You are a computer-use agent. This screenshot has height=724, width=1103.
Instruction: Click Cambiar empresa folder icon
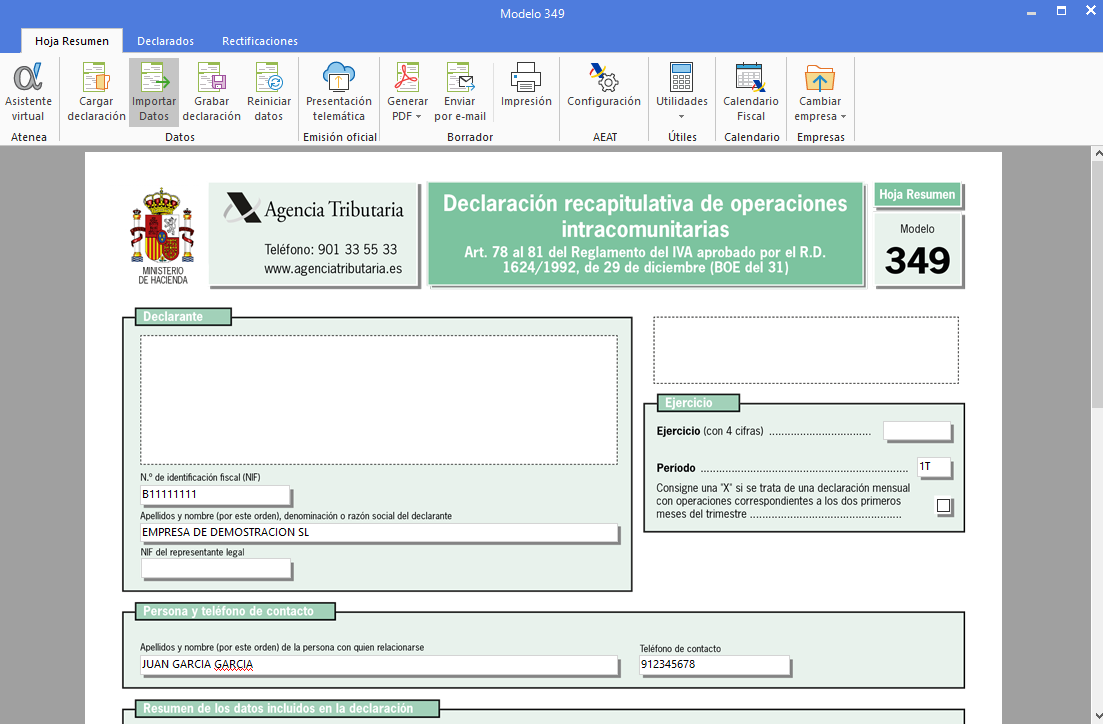(820, 77)
